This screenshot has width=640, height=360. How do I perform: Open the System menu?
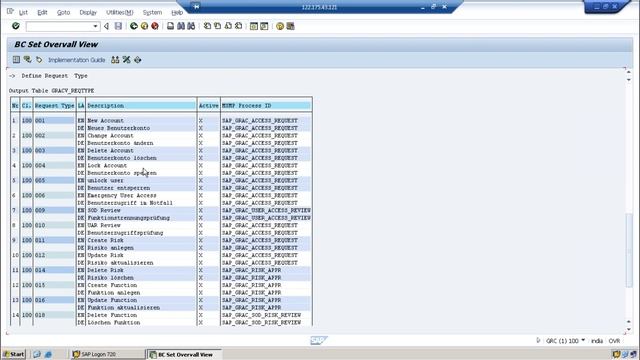[x=152, y=13]
